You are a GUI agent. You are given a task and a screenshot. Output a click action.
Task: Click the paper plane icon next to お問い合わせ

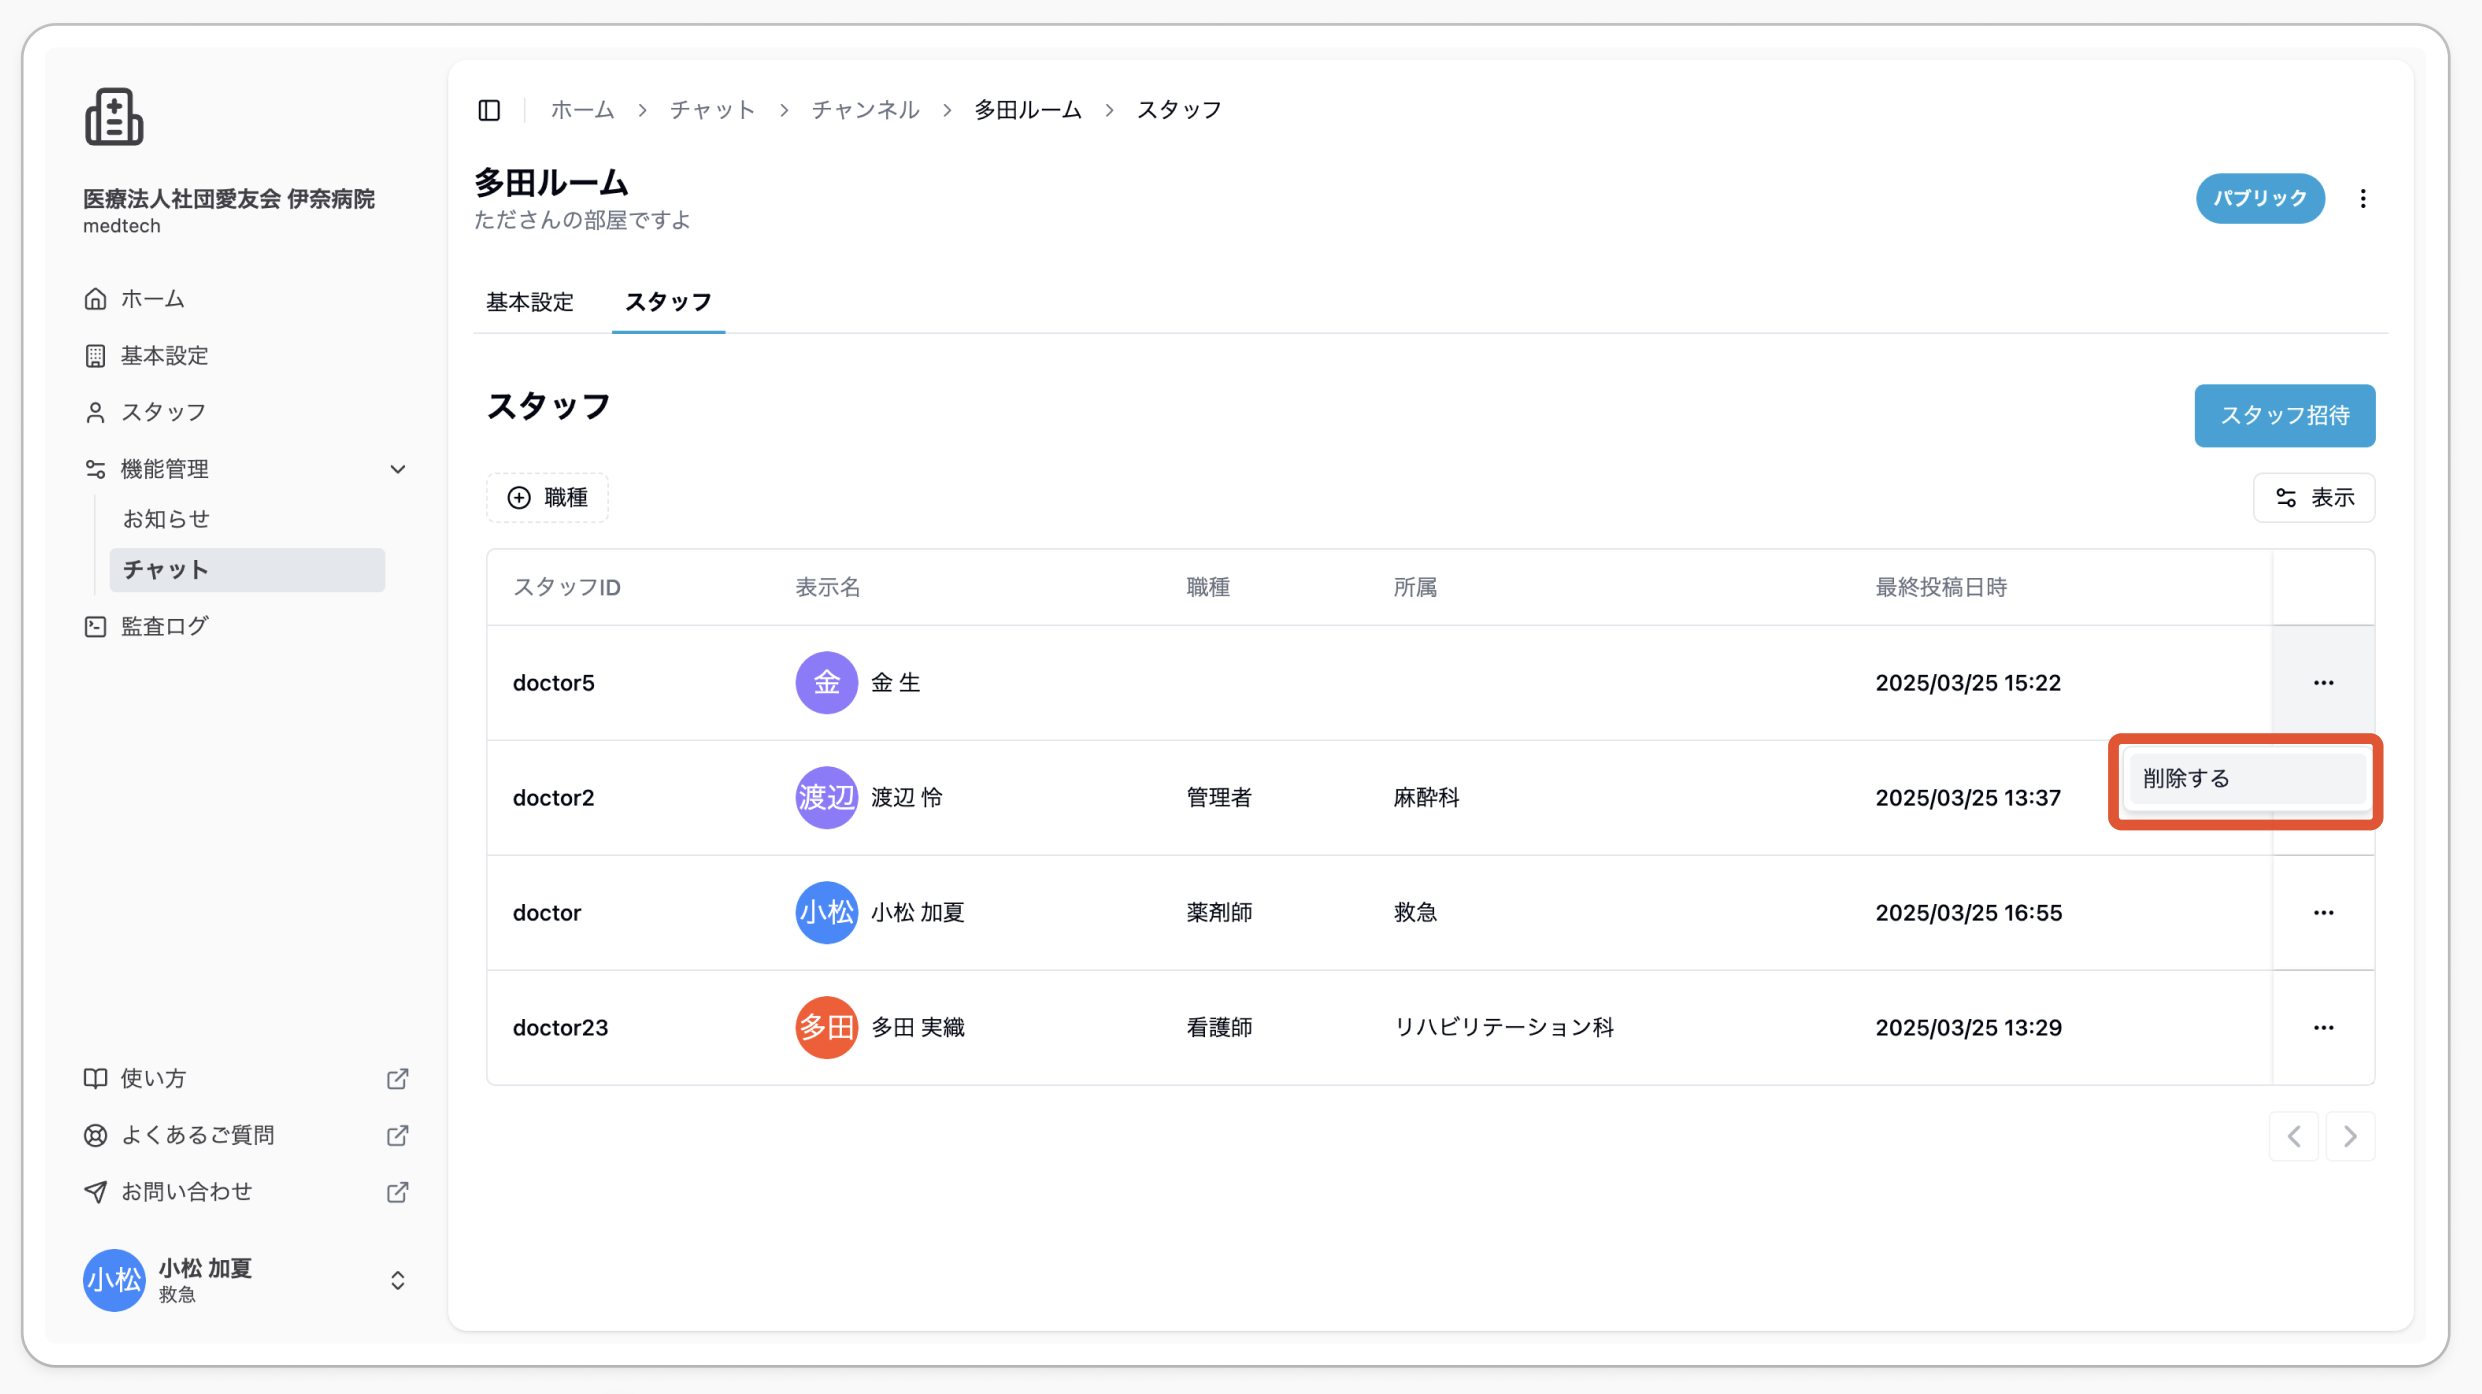pyautogui.click(x=95, y=1192)
